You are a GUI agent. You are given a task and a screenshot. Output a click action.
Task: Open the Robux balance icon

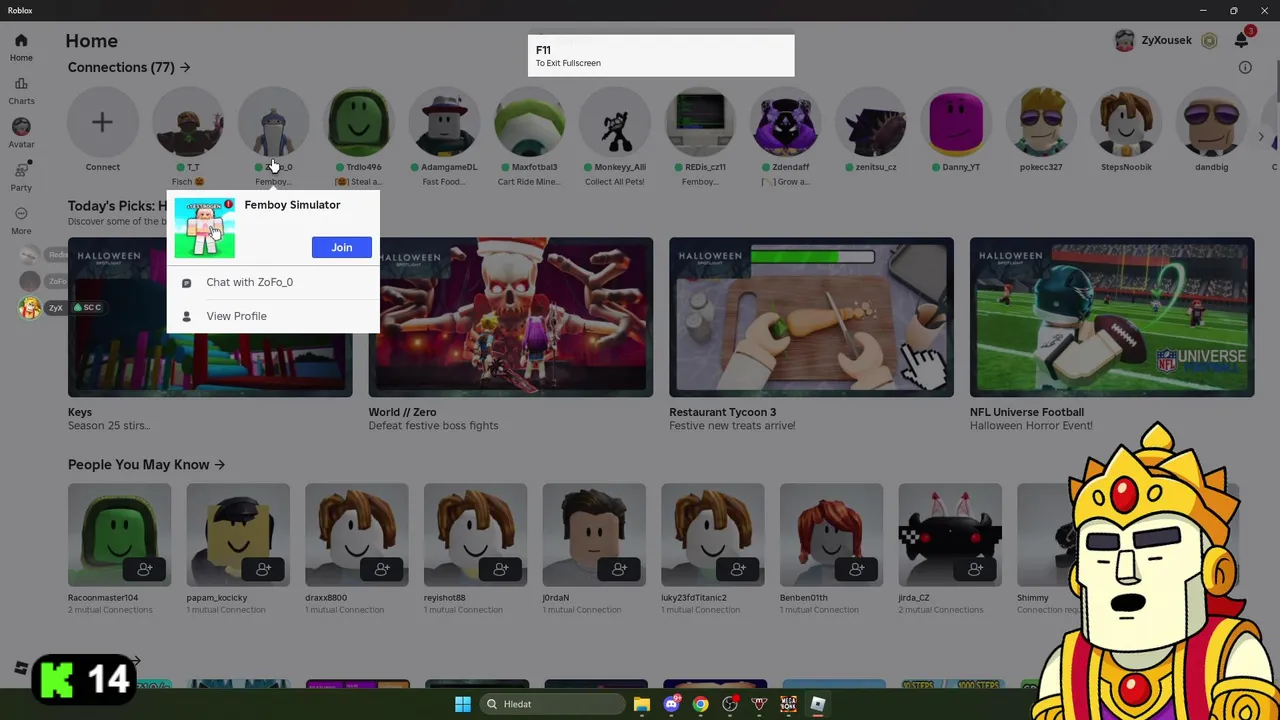point(1209,41)
